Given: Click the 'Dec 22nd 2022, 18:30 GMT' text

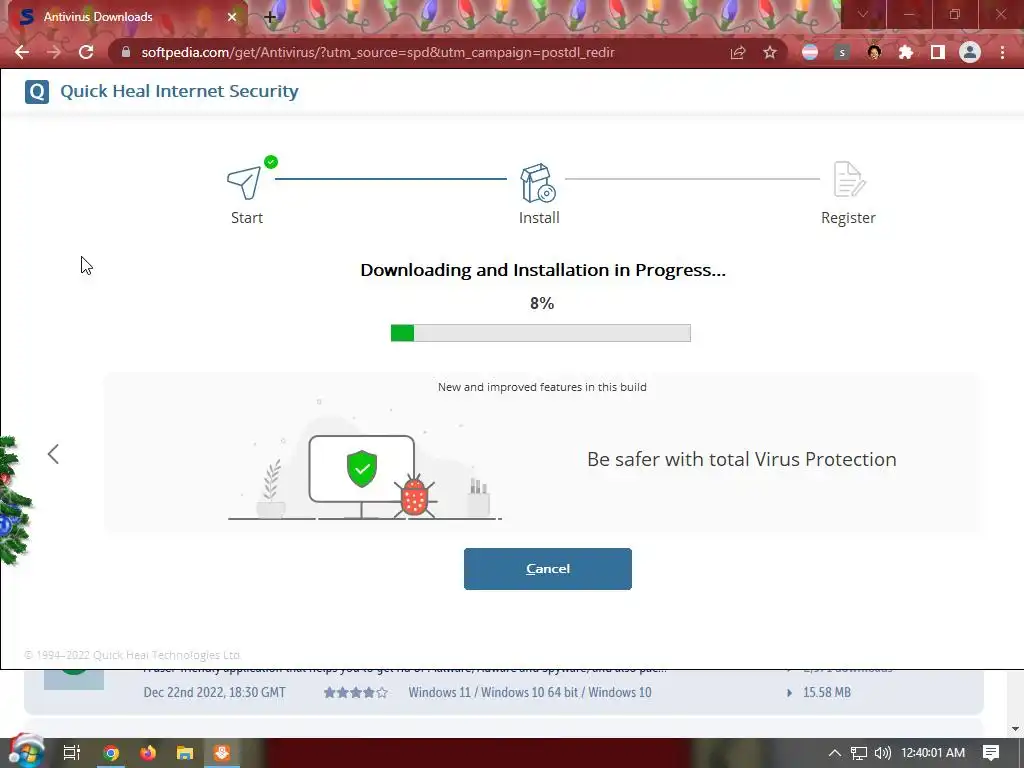Looking at the screenshot, I should tap(214, 692).
